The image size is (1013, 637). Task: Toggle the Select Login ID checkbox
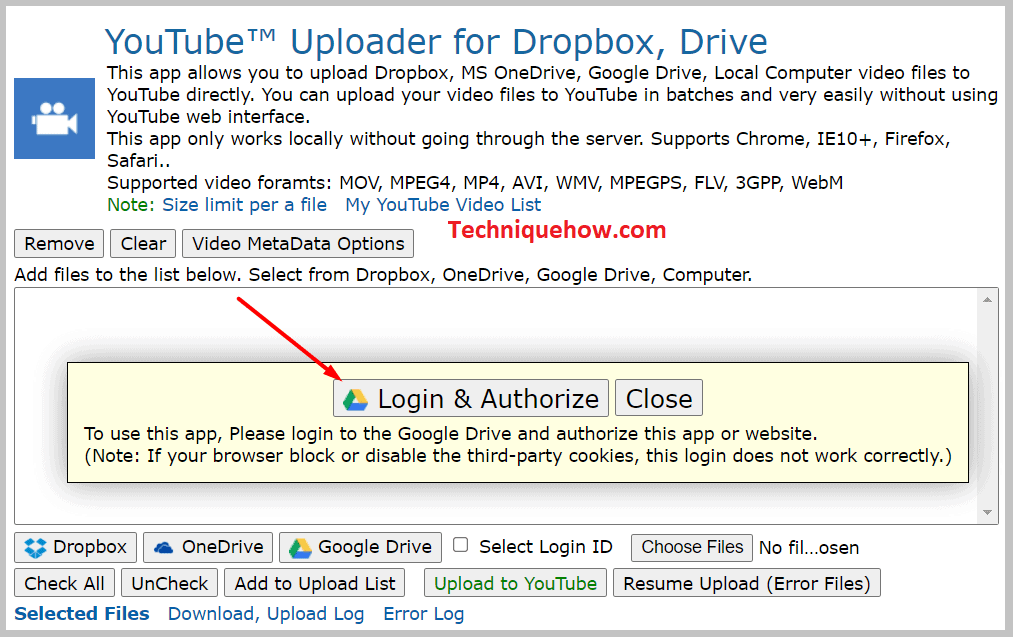(461, 545)
